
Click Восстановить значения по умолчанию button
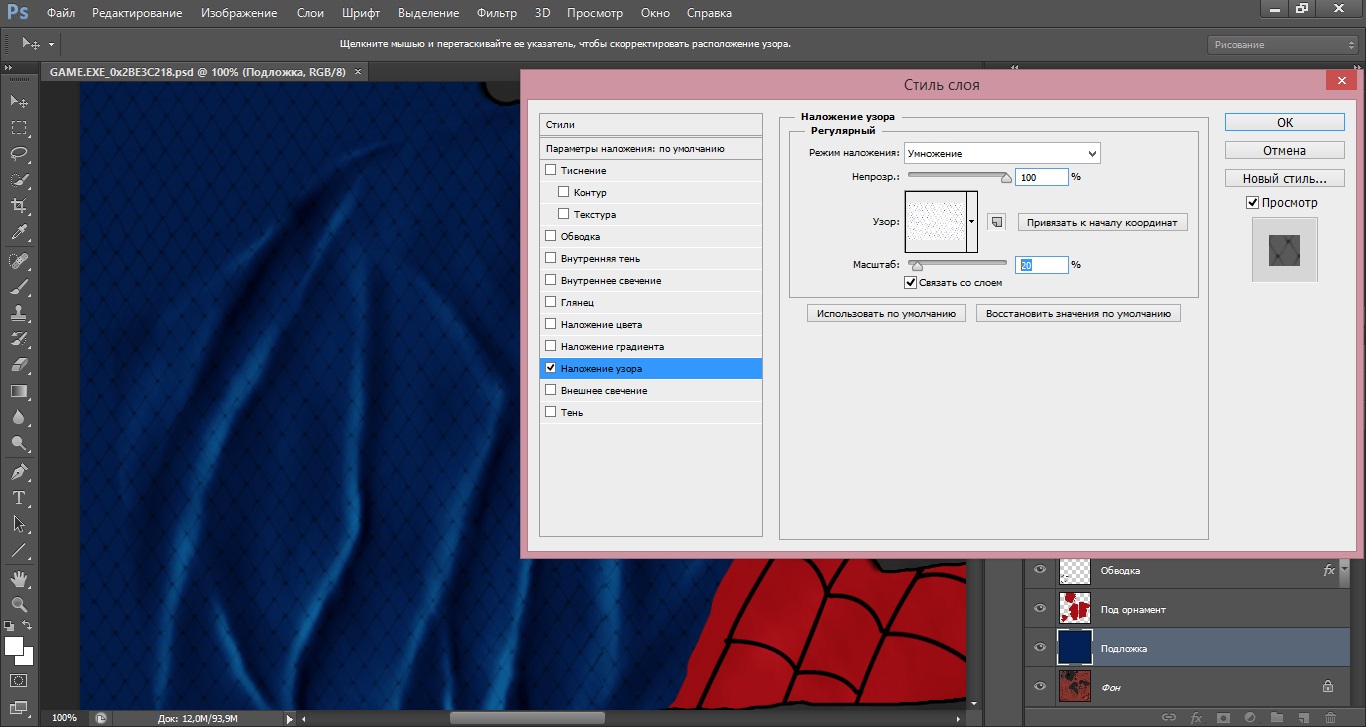tap(1078, 313)
